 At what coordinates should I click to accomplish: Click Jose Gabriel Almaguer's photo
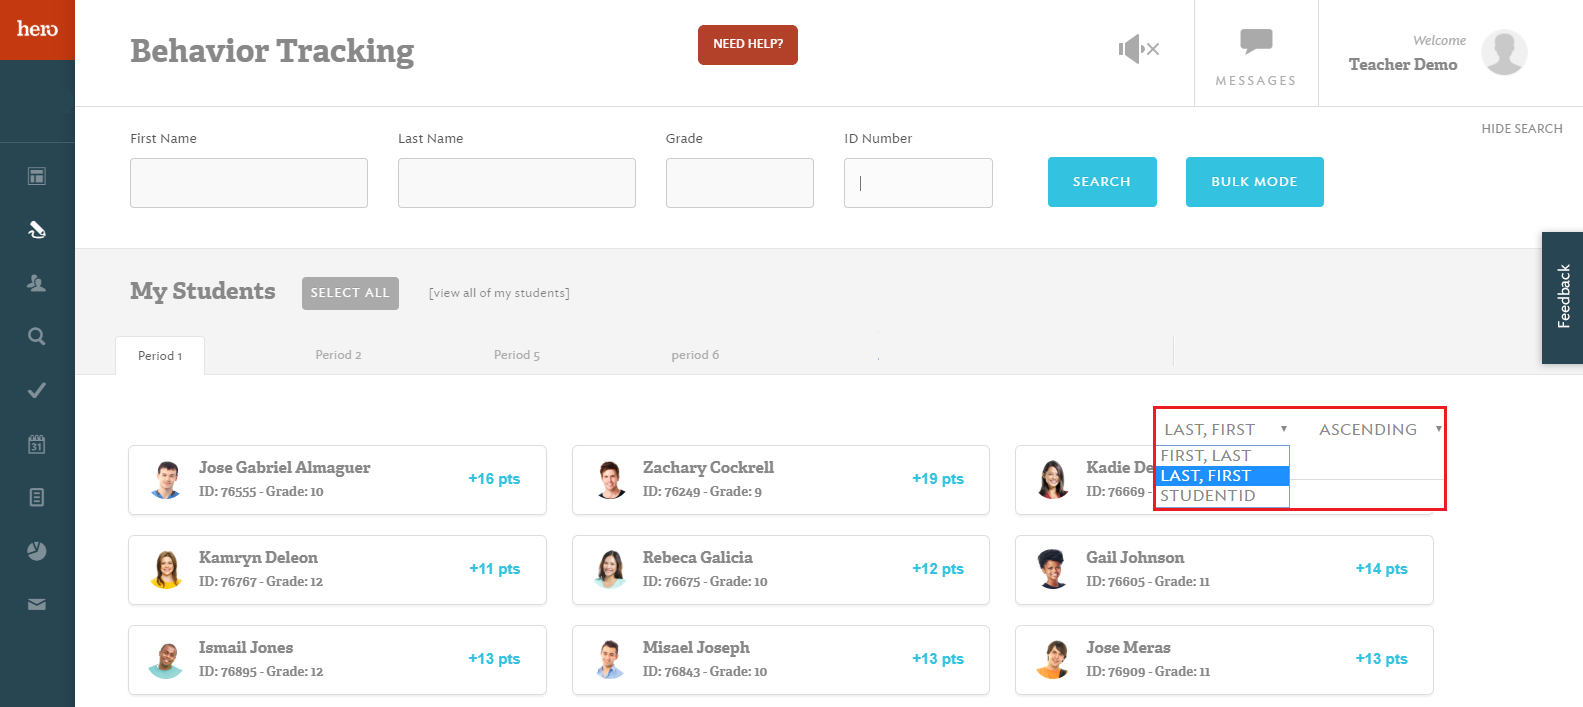tap(167, 480)
